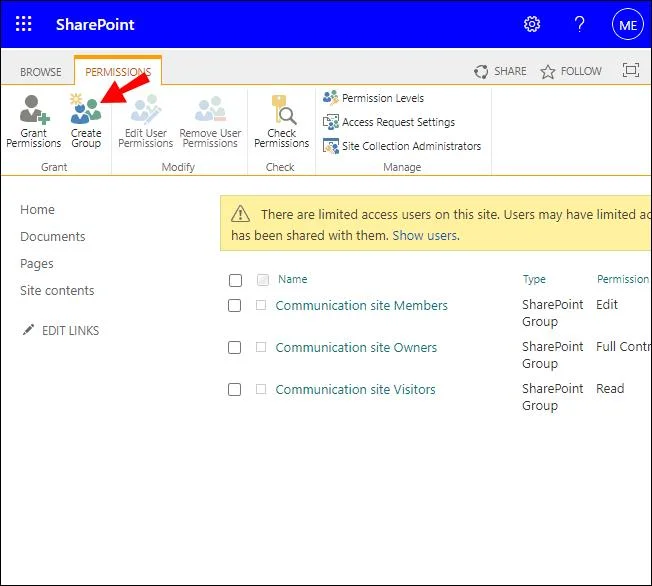
Task: Tick the select-all checkbox in header row
Action: point(235,280)
